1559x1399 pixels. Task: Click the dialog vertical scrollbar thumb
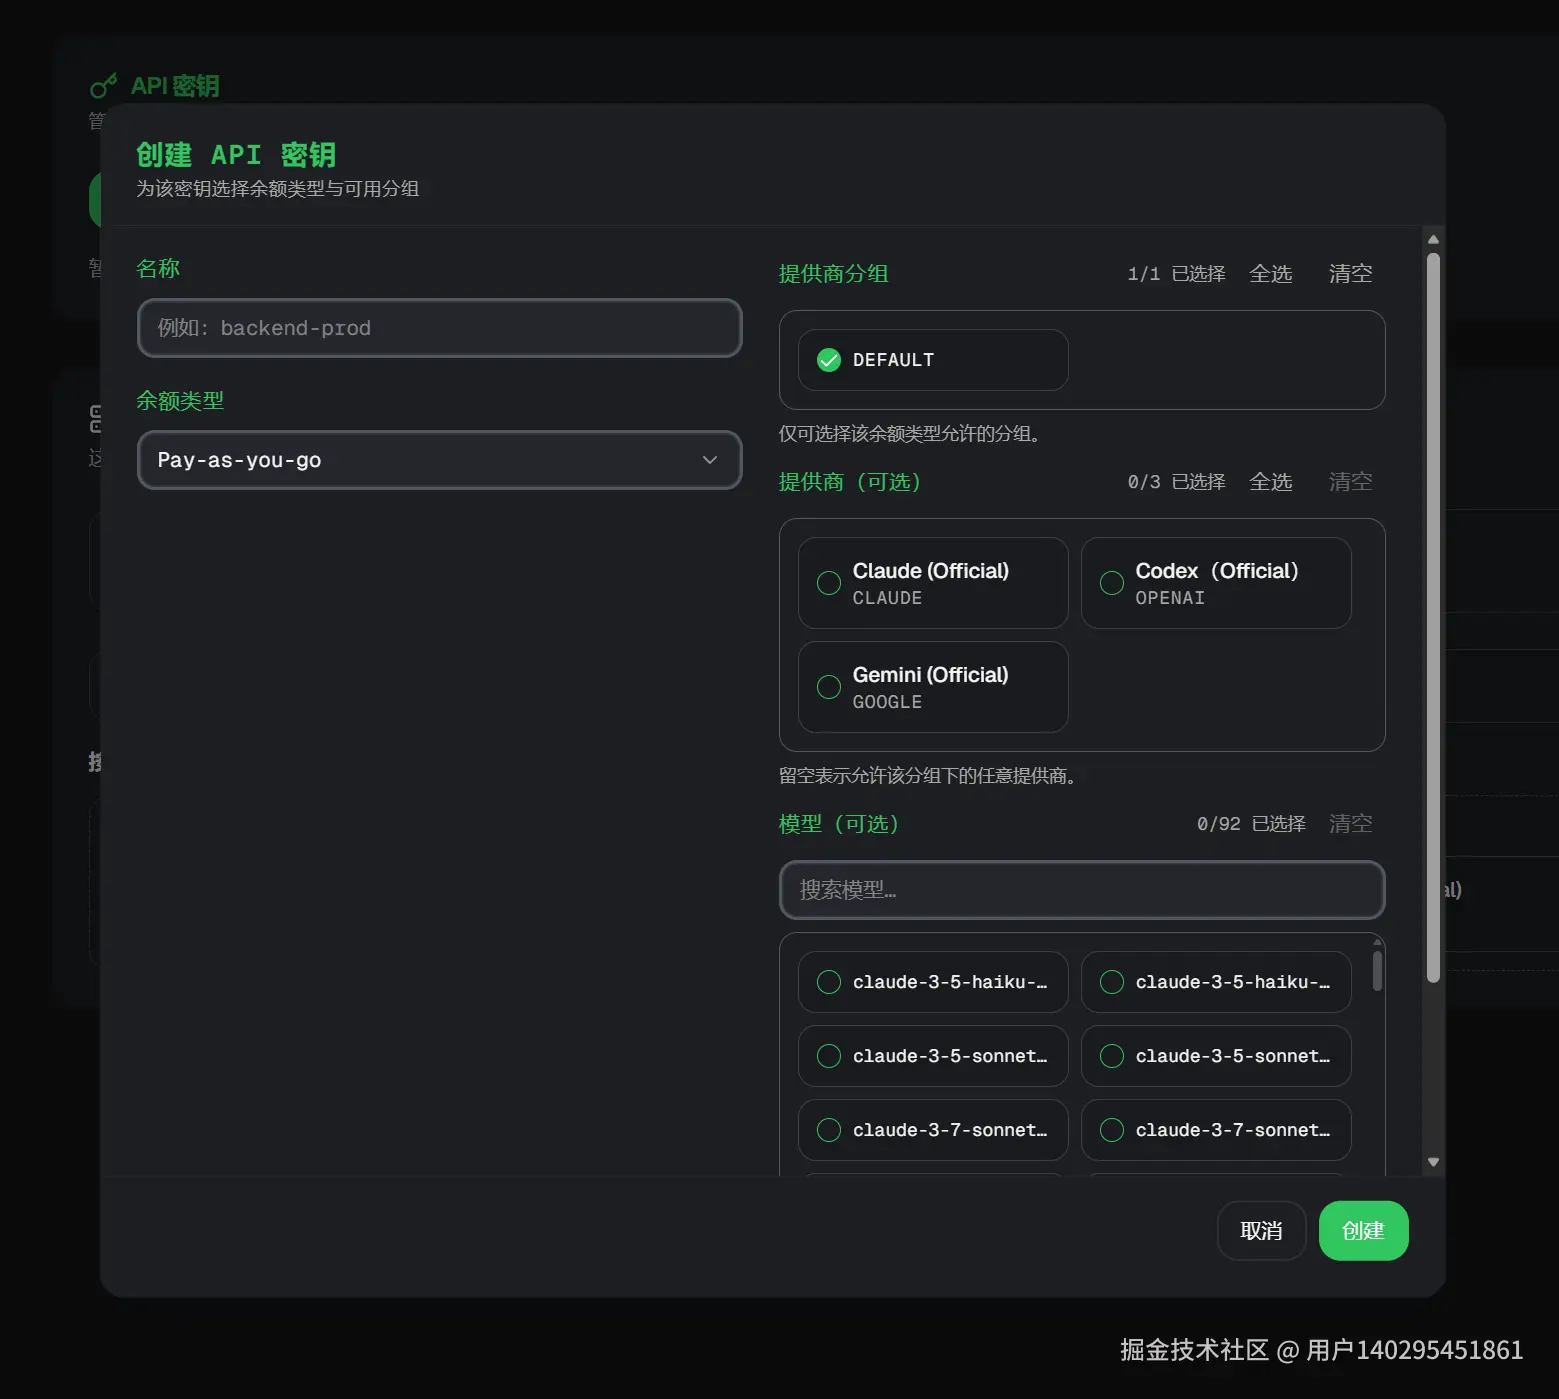click(x=1433, y=617)
